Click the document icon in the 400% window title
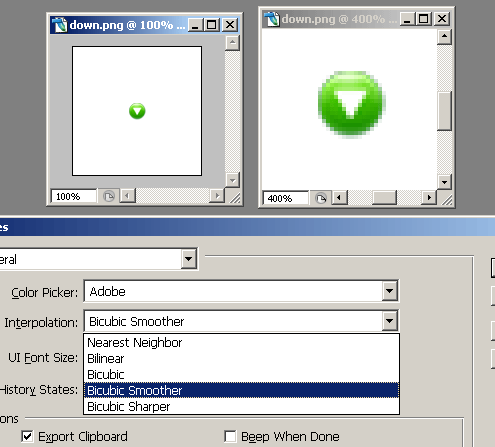This screenshot has width=495, height=447. click(x=272, y=19)
